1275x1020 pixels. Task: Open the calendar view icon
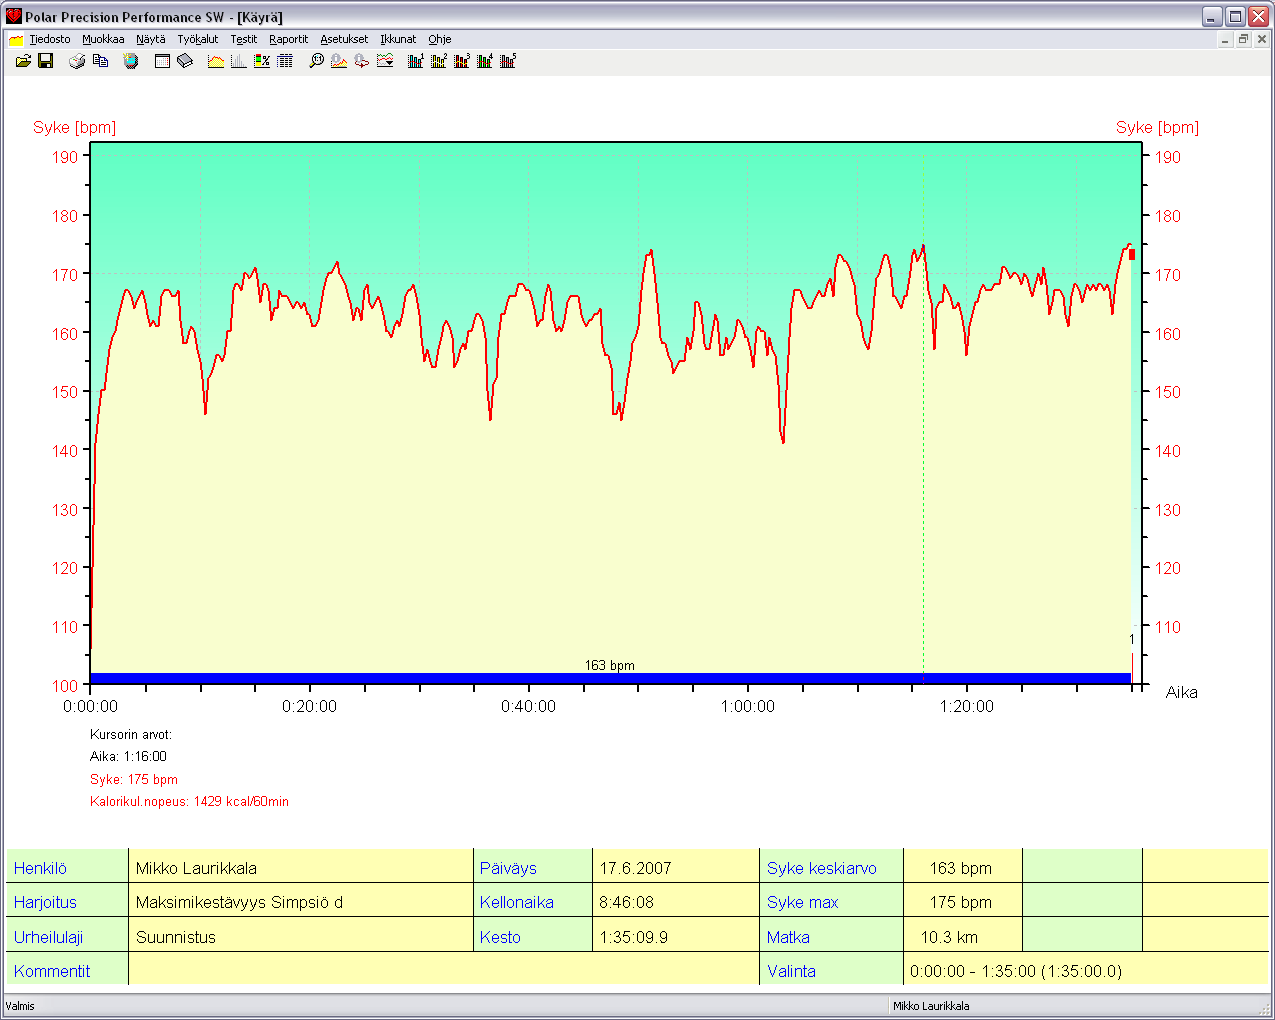162,61
